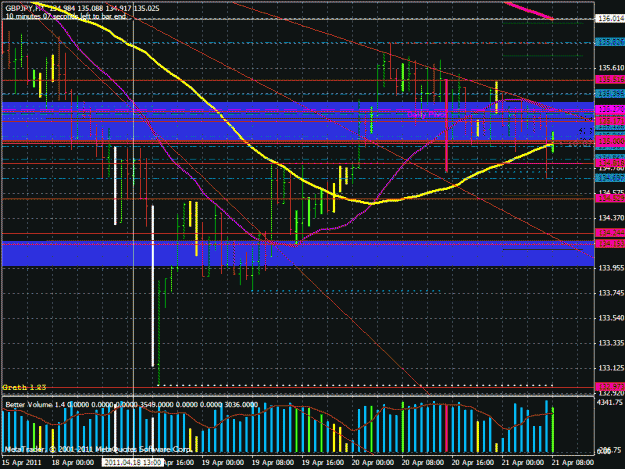Click the '20 Apr 08:00' time label
The image size is (625, 469).
(x=423, y=463)
